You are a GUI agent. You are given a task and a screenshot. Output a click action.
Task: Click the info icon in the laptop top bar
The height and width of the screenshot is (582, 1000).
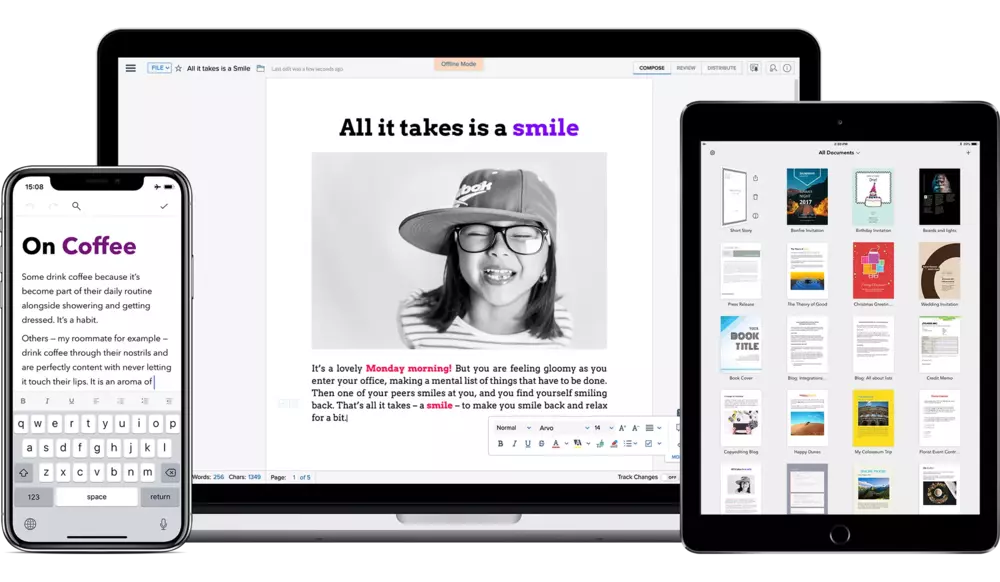(x=788, y=68)
